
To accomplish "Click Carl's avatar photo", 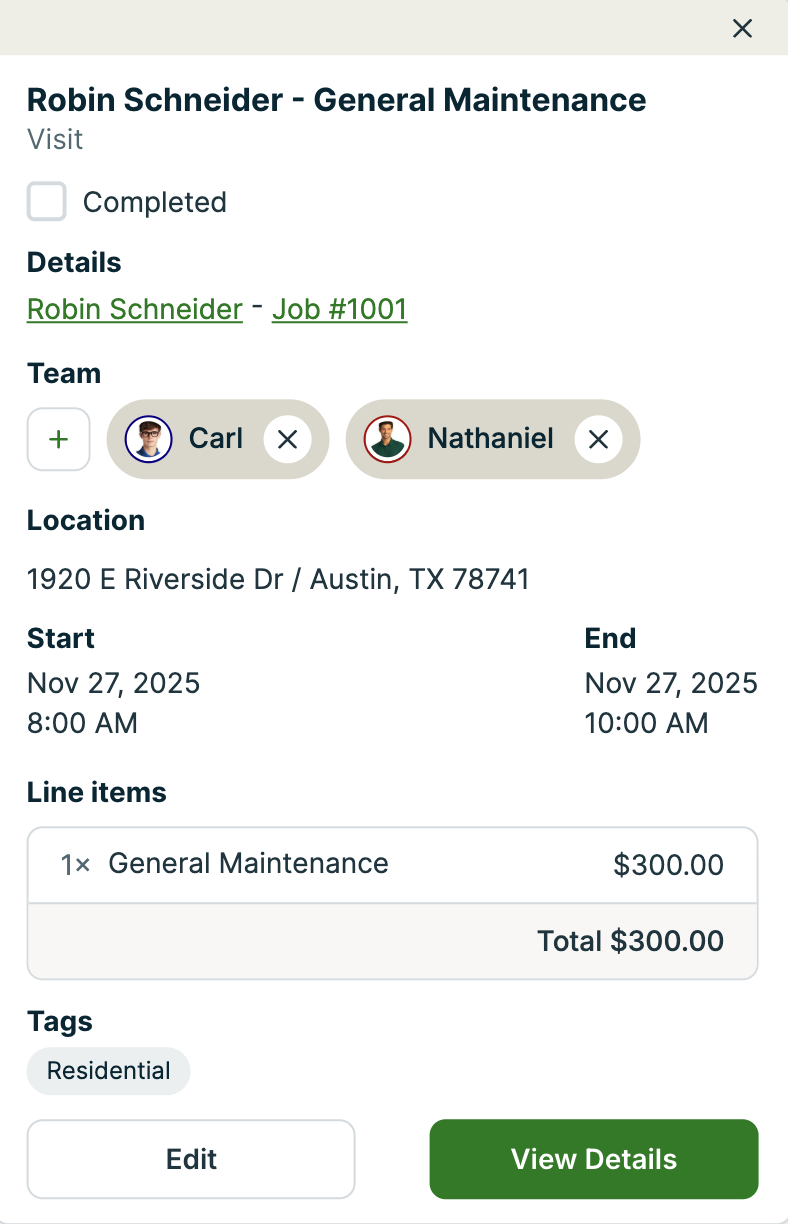I will coord(149,439).
